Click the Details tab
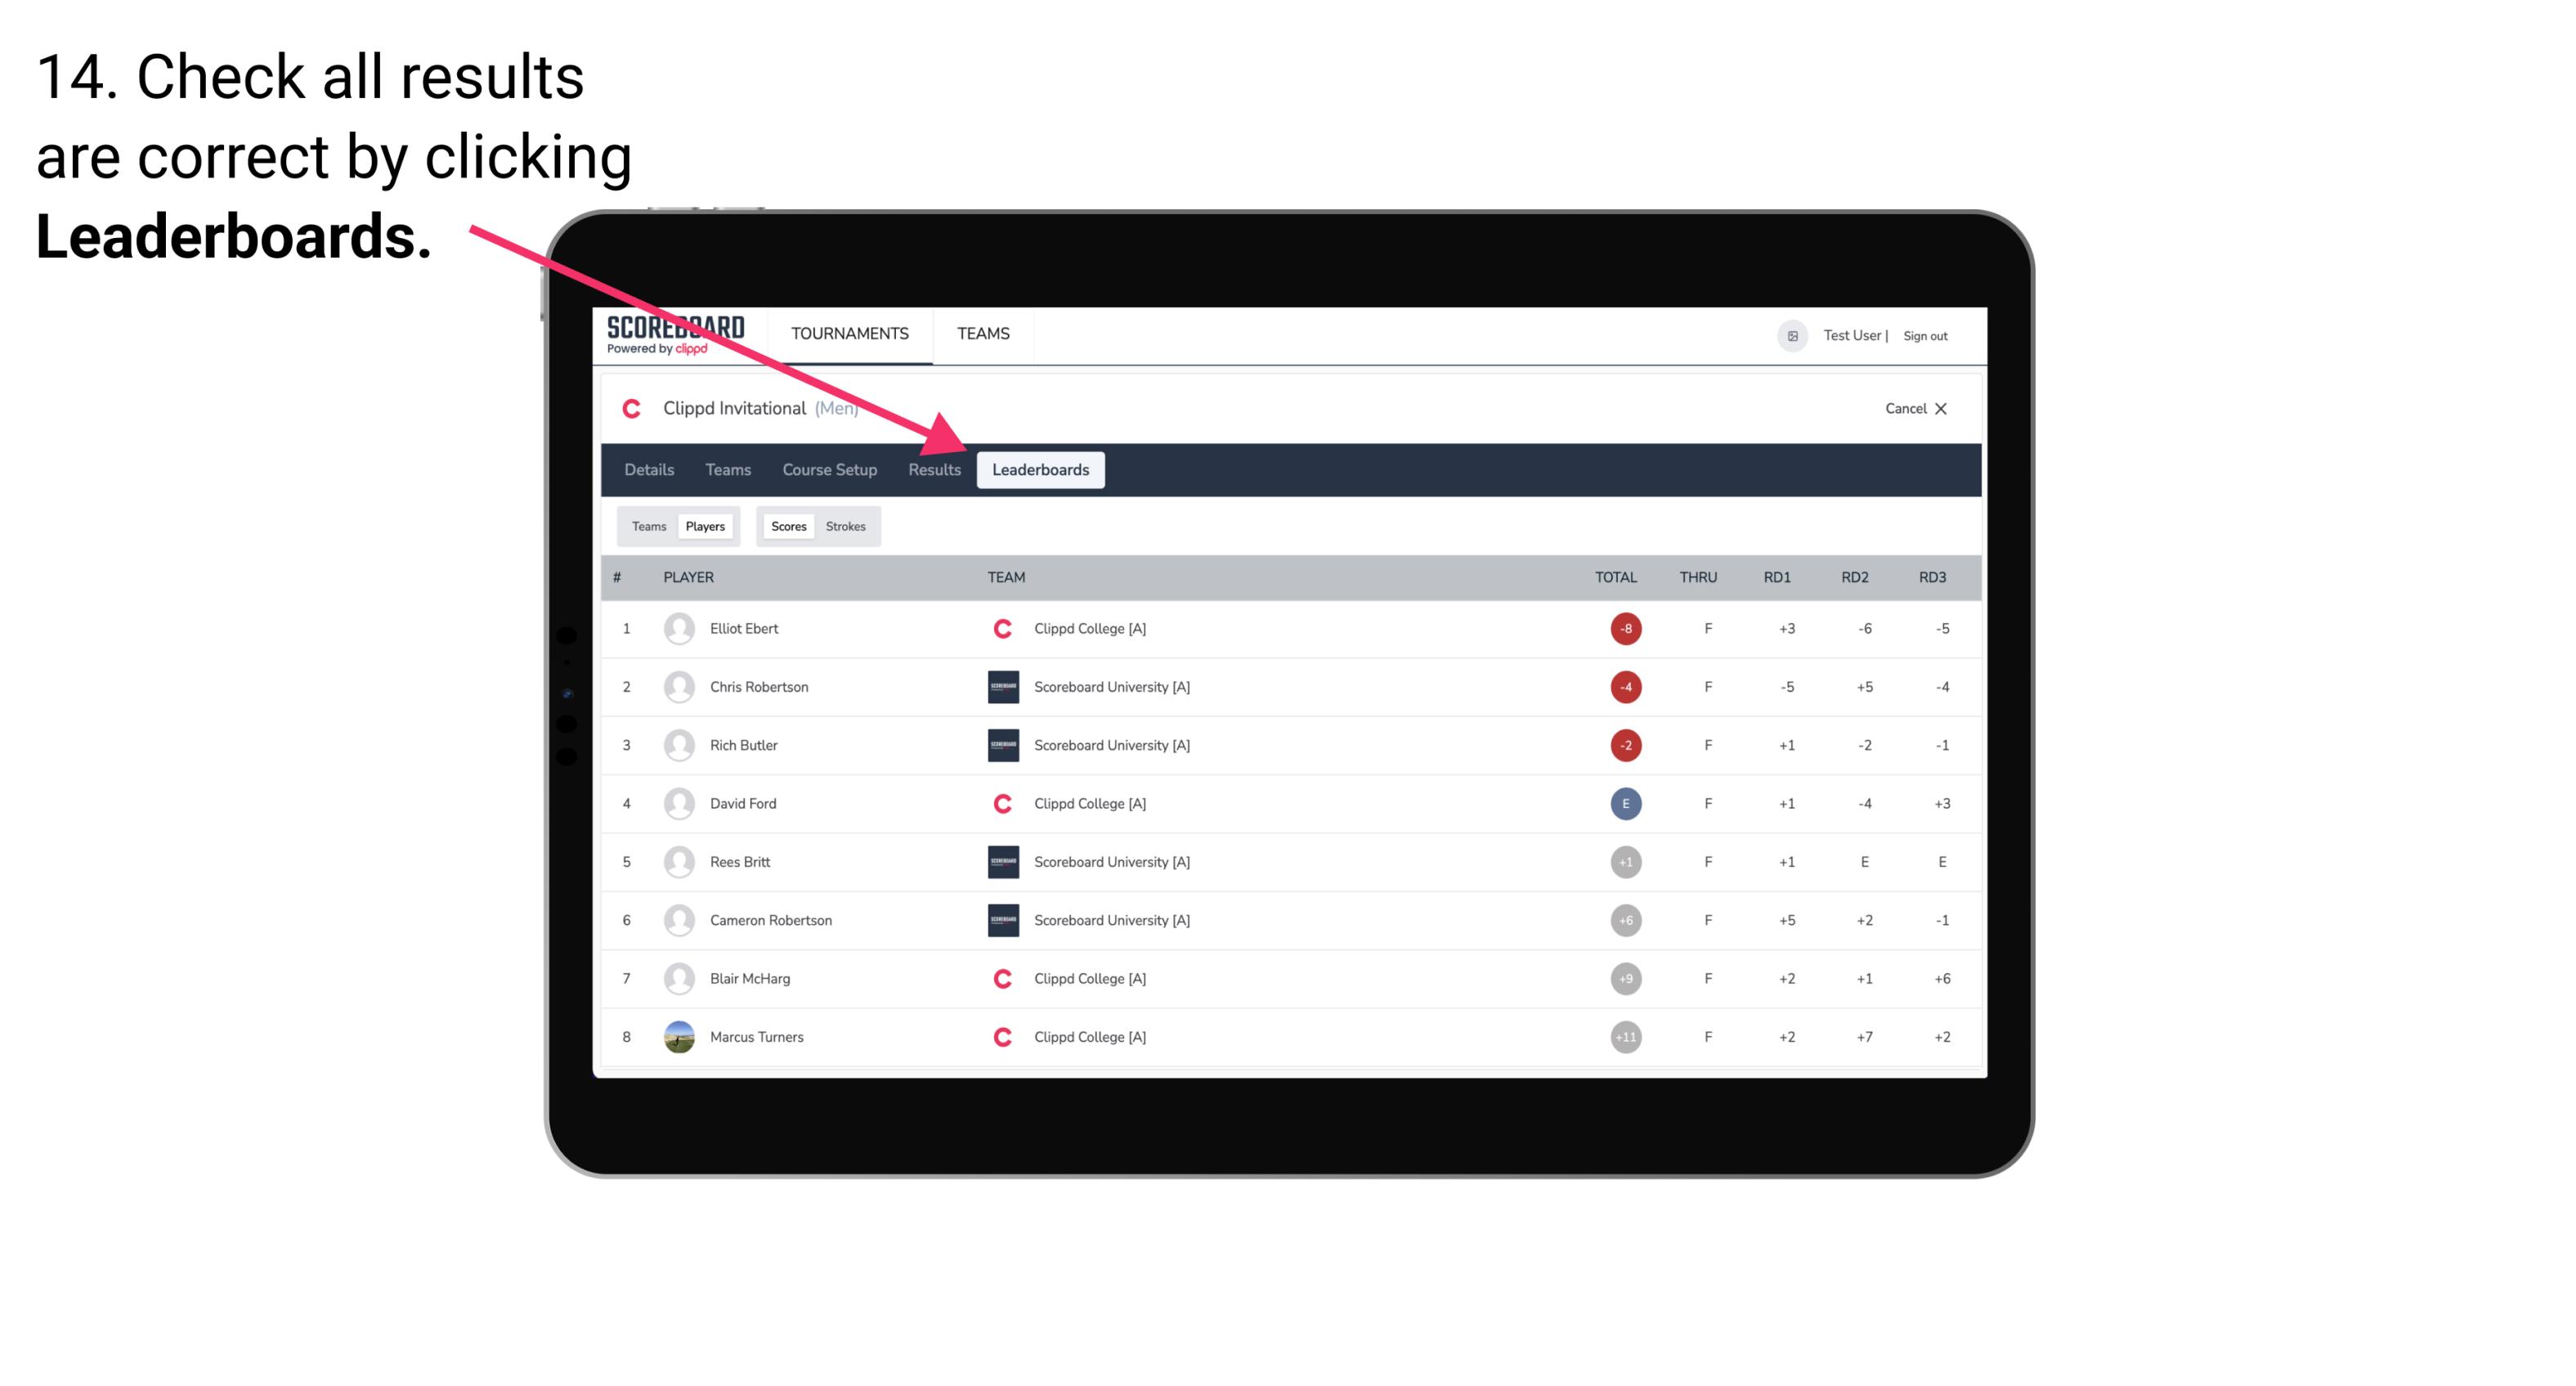This screenshot has height=1386, width=2576. click(650, 469)
